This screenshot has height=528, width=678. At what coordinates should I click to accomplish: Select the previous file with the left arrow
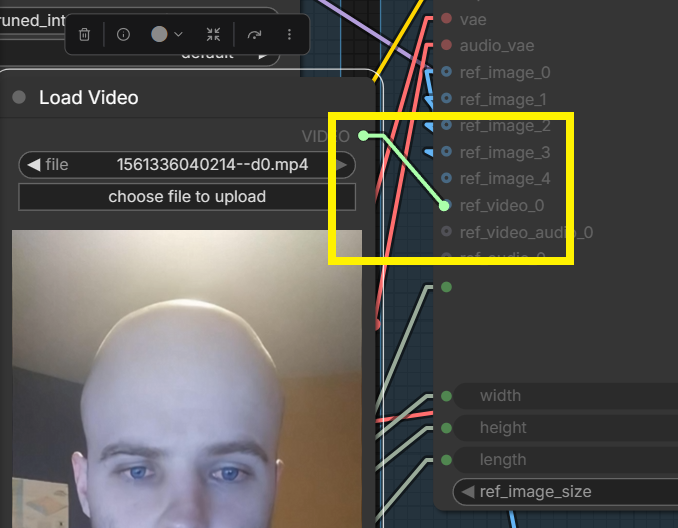pos(34,164)
